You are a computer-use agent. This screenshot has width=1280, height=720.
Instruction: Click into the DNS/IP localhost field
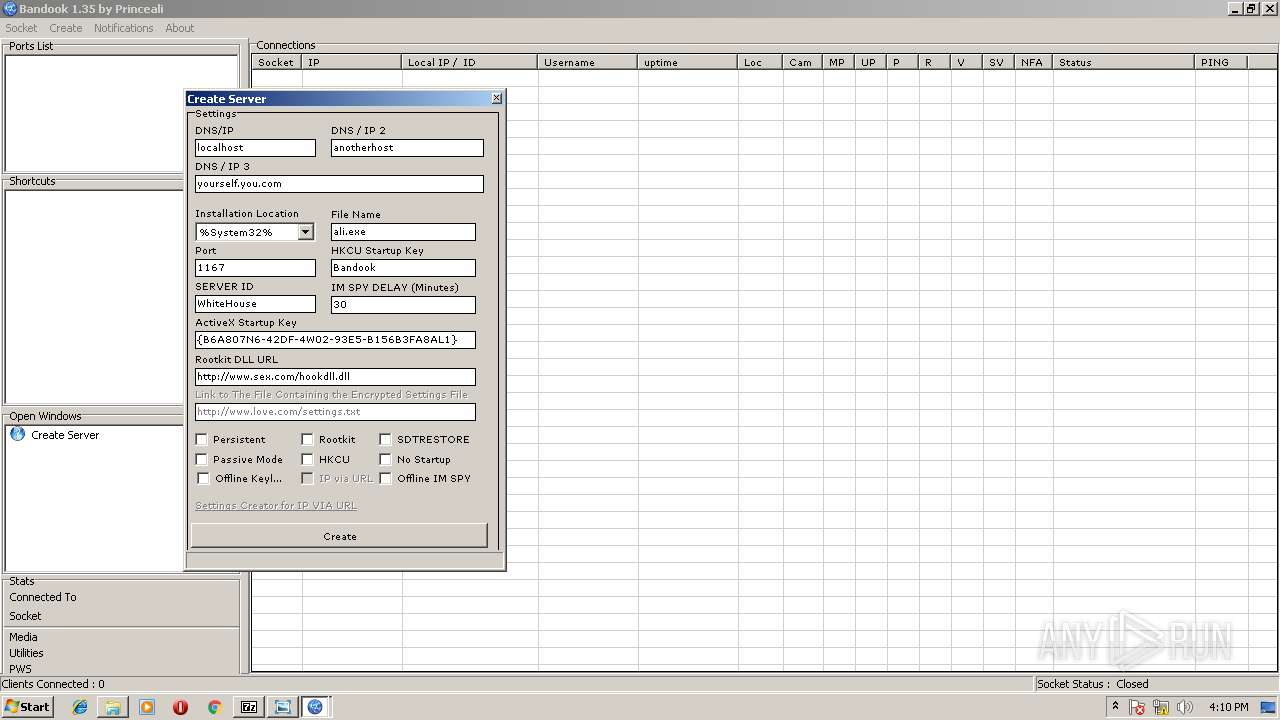(255, 148)
